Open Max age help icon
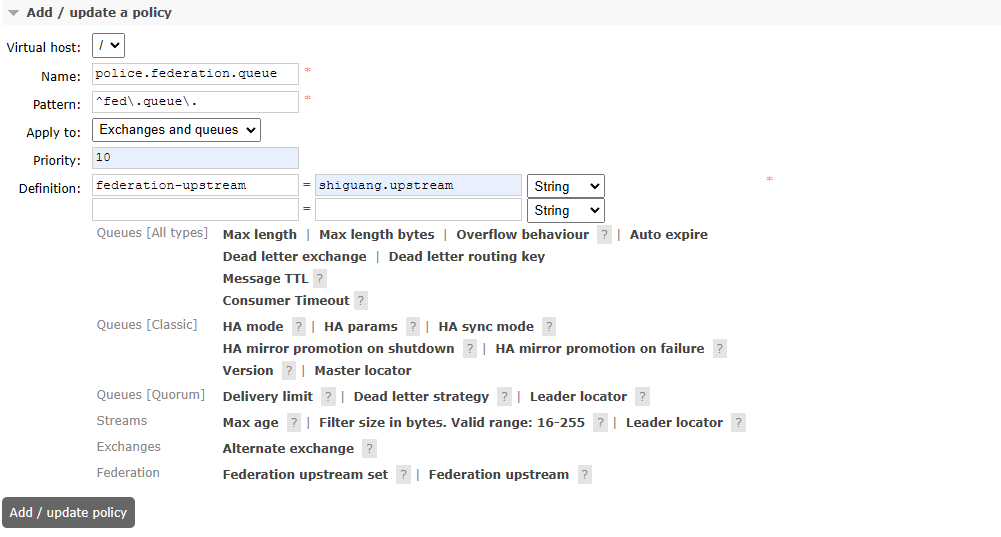Viewport: 1001px width, 537px height. [x=294, y=423]
